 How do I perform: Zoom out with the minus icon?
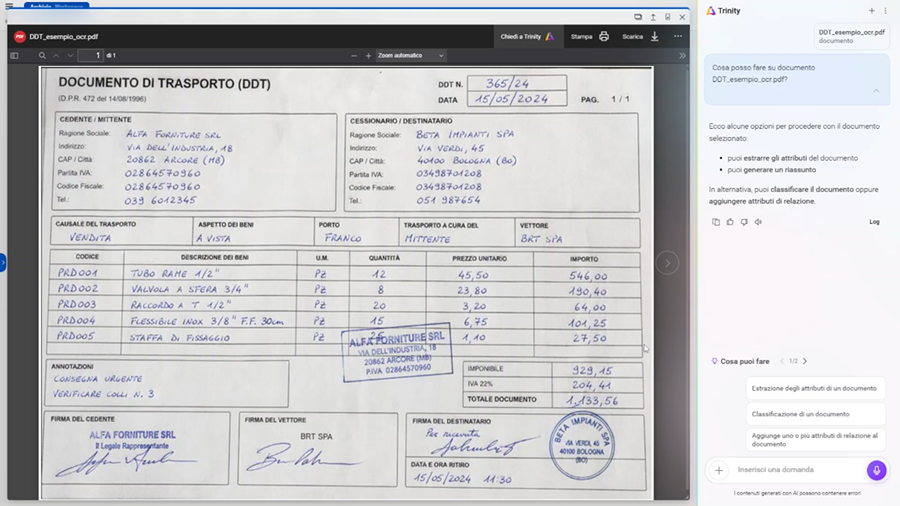(354, 56)
